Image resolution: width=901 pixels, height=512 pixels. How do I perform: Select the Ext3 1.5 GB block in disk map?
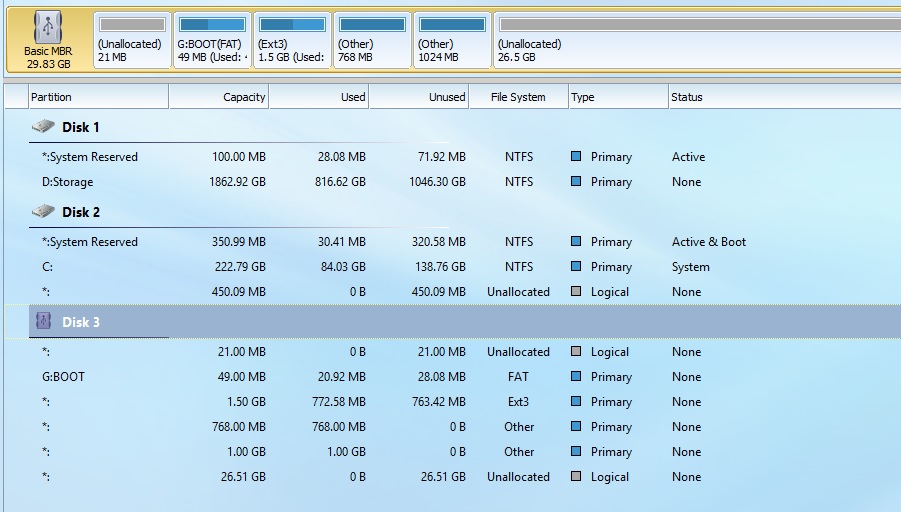[x=292, y=42]
